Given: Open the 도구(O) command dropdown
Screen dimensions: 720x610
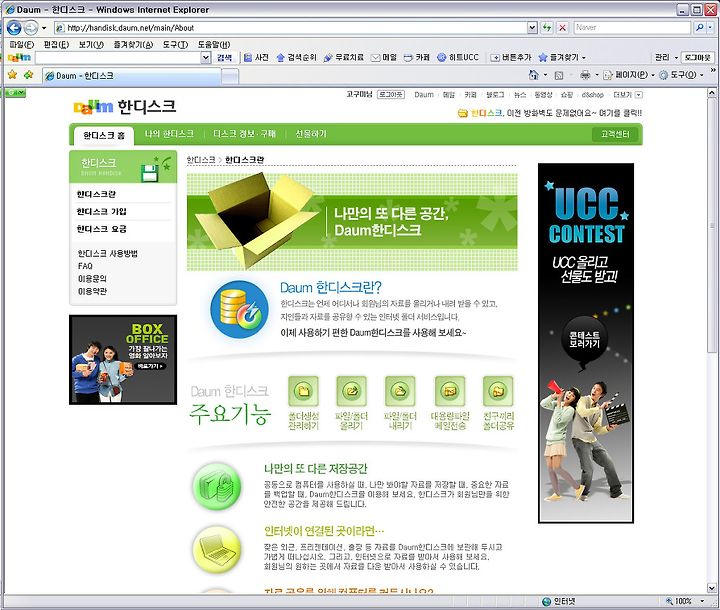Looking at the screenshot, I should (681, 75).
